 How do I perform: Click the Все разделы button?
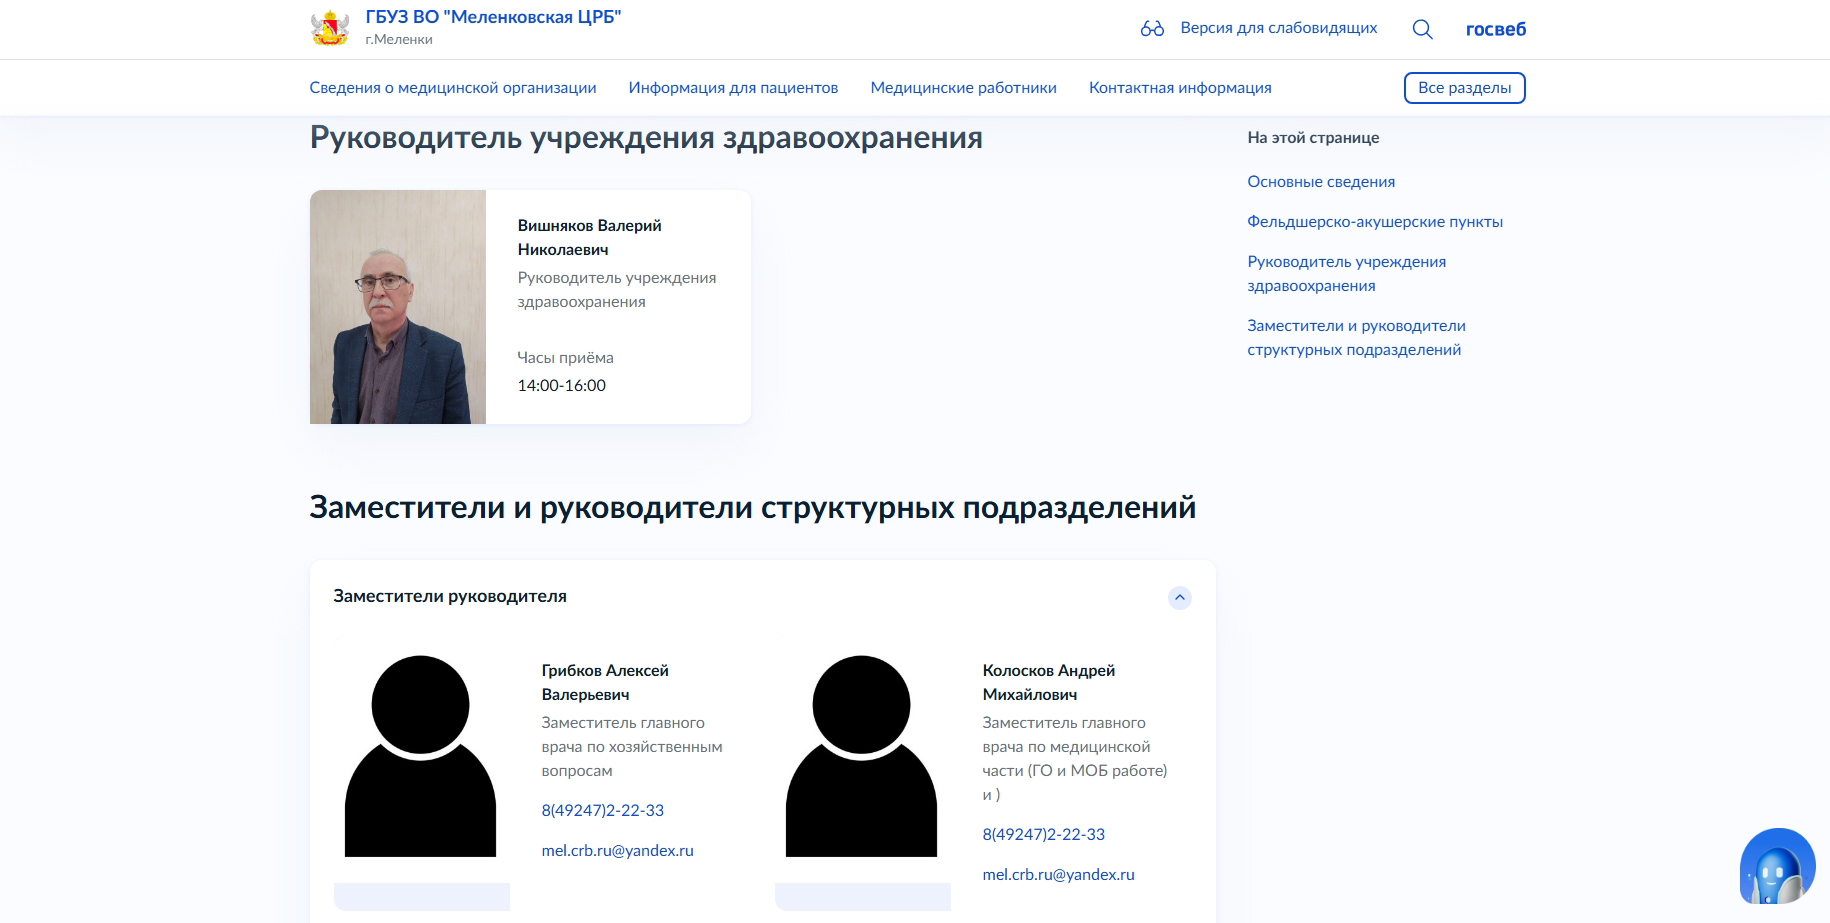tap(1464, 88)
